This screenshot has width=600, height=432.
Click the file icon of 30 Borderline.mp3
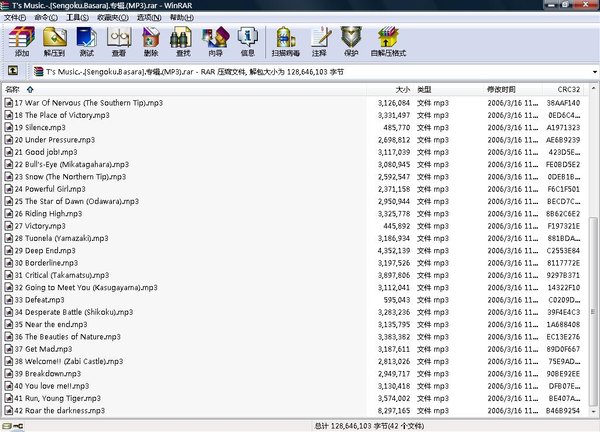(x=8, y=263)
